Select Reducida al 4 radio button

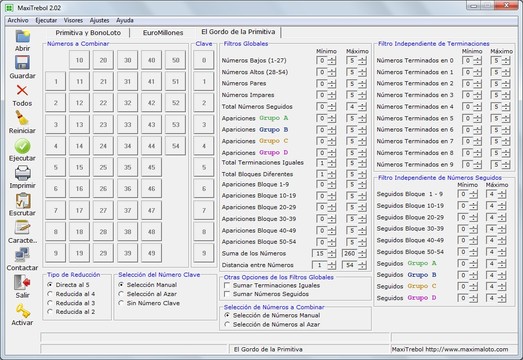click(50, 294)
